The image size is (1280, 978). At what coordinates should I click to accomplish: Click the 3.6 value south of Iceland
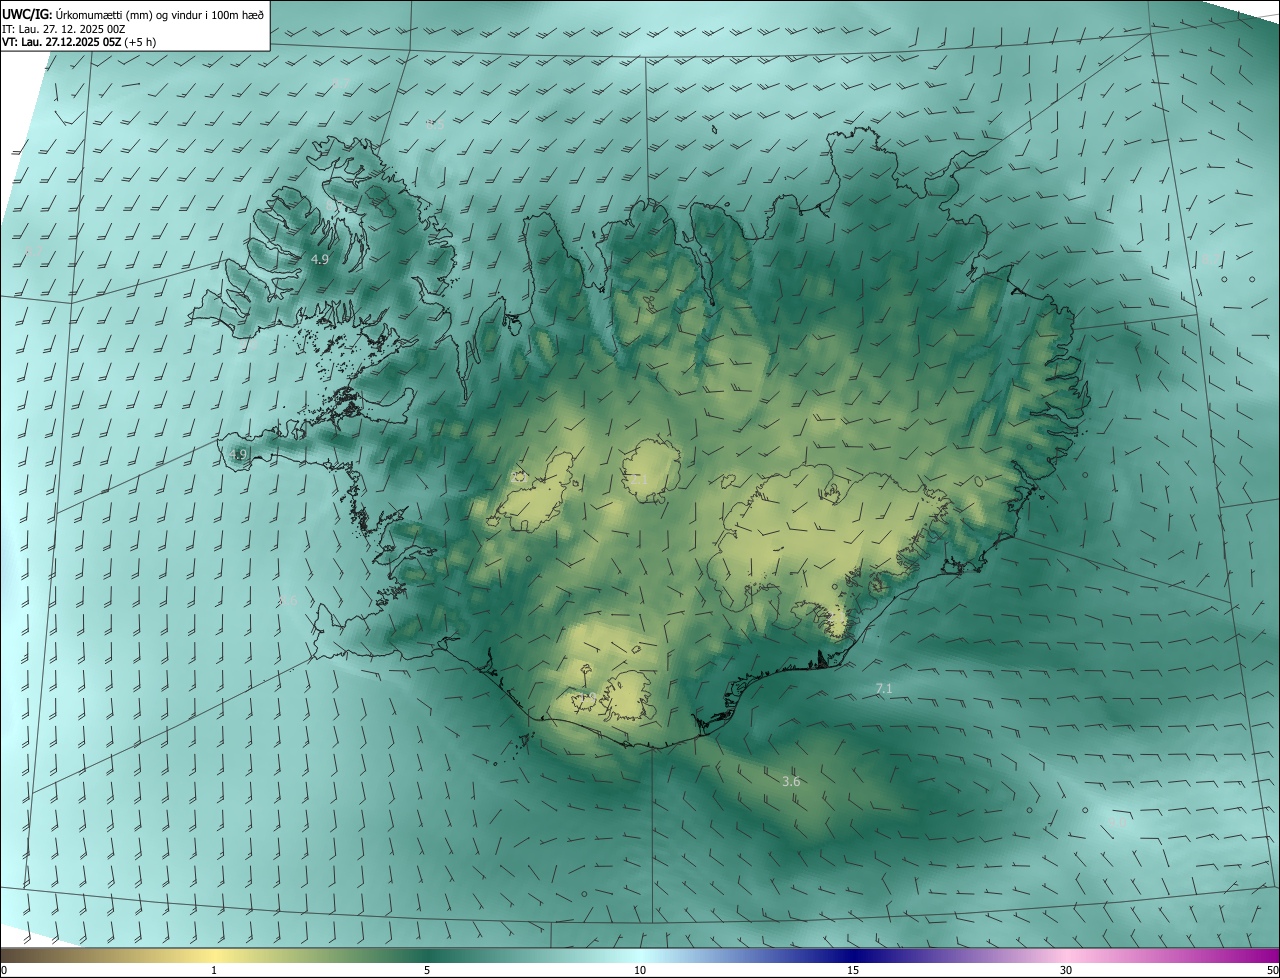tap(791, 781)
